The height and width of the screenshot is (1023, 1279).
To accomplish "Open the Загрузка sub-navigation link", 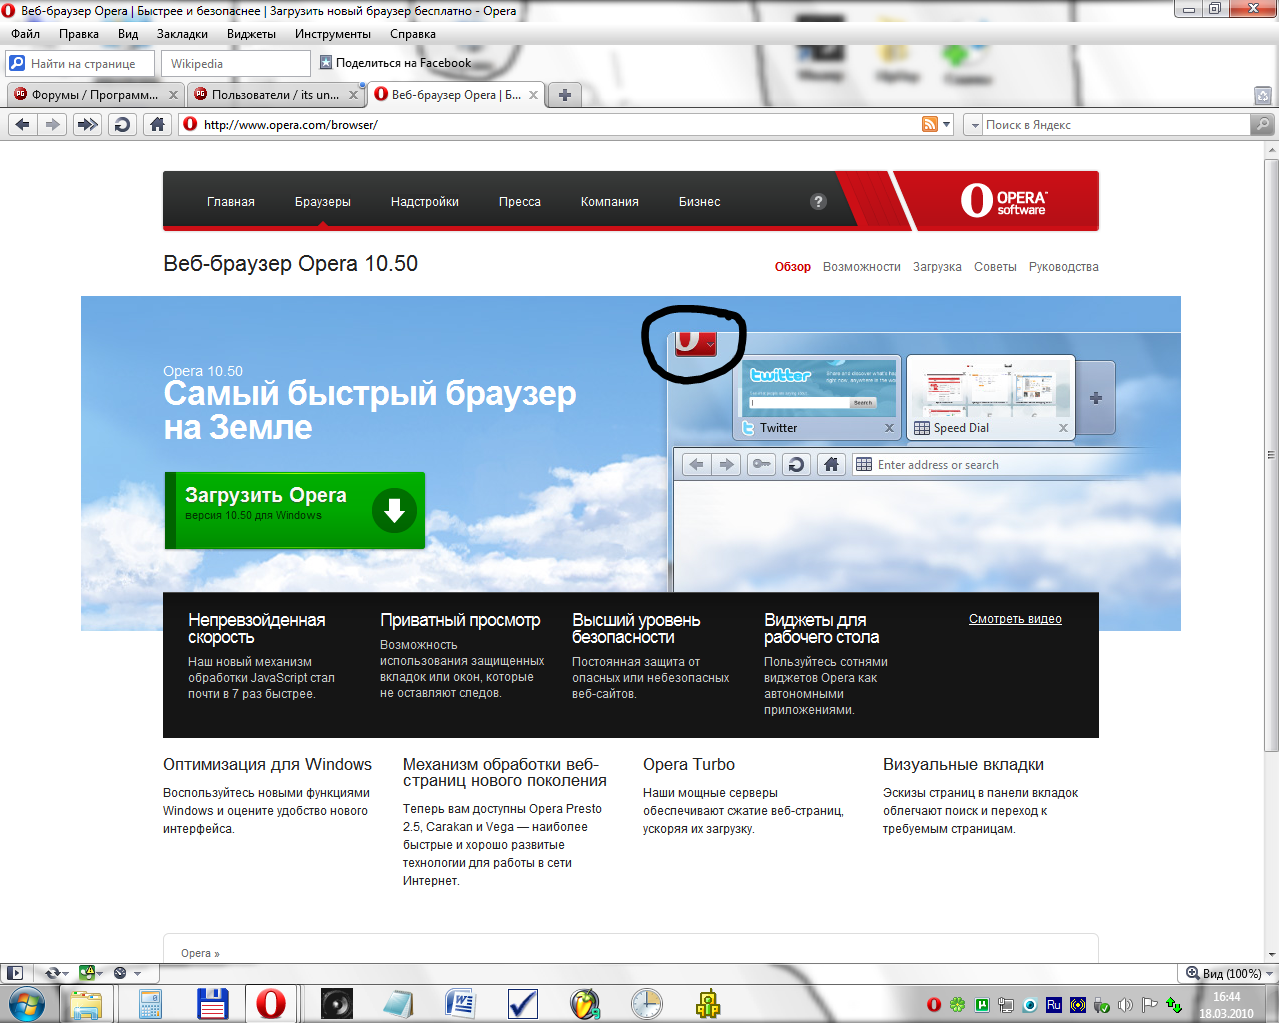I will tap(937, 267).
